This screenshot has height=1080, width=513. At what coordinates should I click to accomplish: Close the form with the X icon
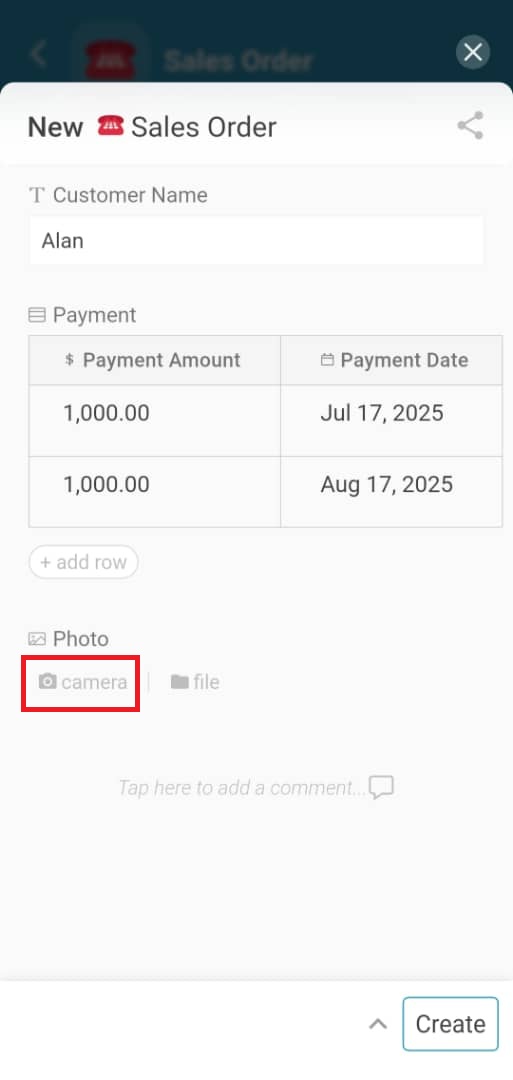473,52
